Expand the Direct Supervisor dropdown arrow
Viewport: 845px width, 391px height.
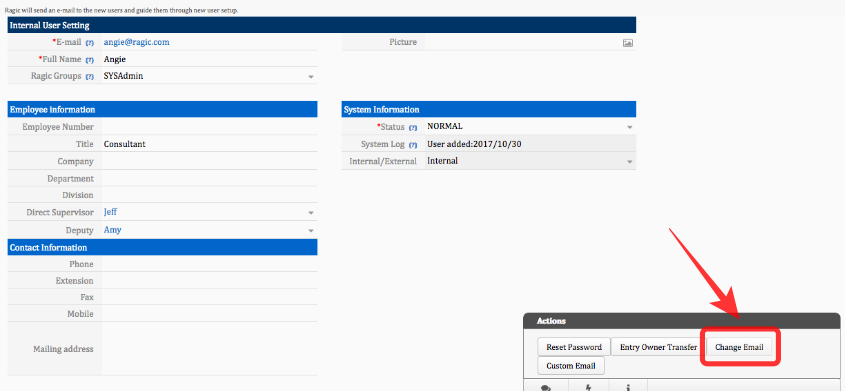(311, 213)
